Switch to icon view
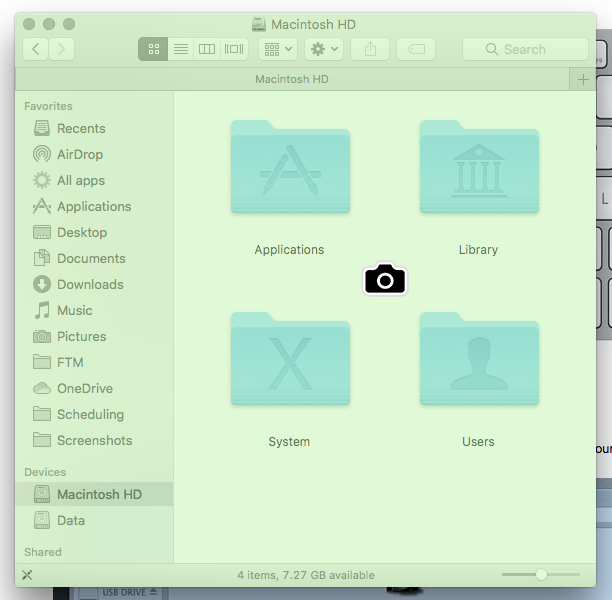This screenshot has width=612, height=600. click(x=153, y=49)
